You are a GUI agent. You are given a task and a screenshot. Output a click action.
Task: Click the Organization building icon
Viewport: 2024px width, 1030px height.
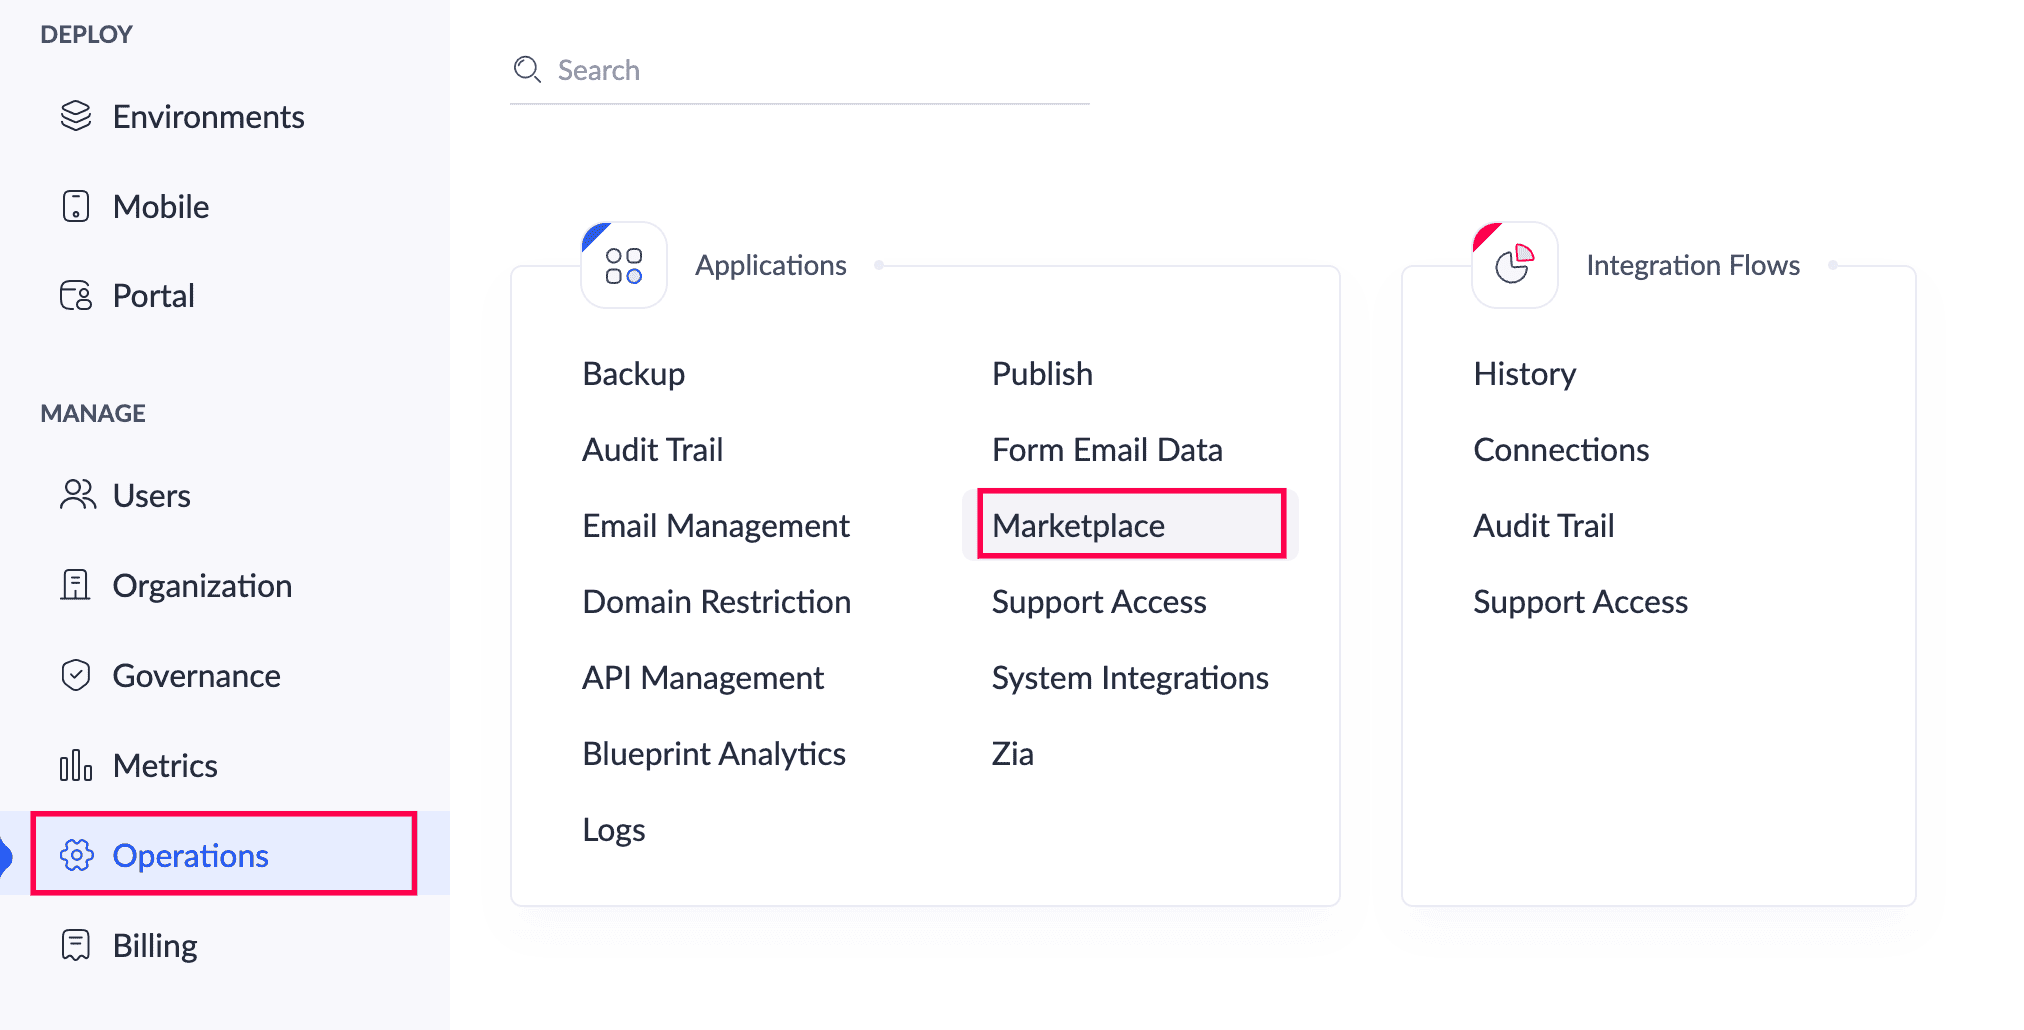[75, 585]
